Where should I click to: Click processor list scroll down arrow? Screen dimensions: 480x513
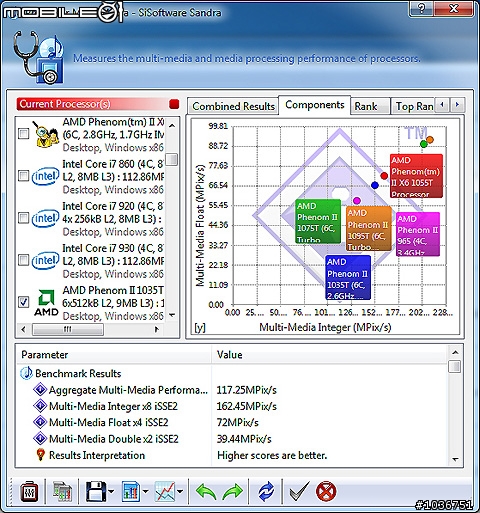tap(172, 315)
